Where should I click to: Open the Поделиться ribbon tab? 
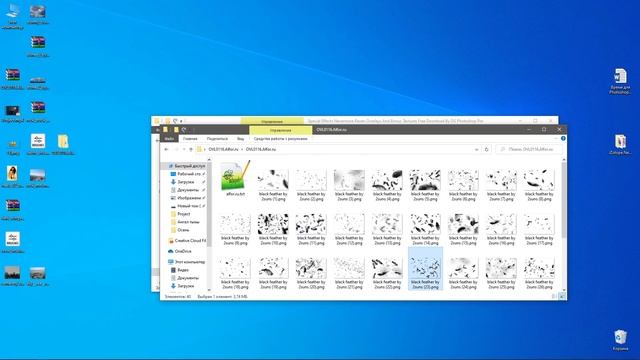click(217, 139)
